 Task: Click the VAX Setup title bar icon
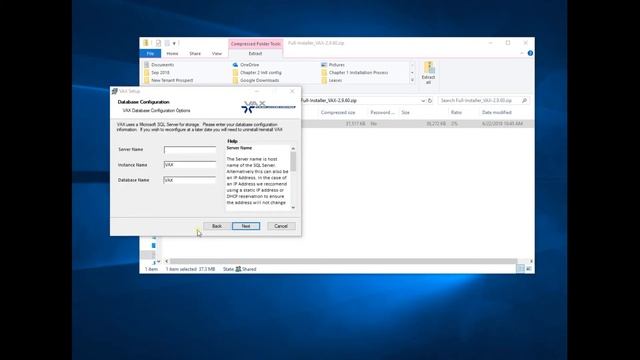click(x=115, y=91)
